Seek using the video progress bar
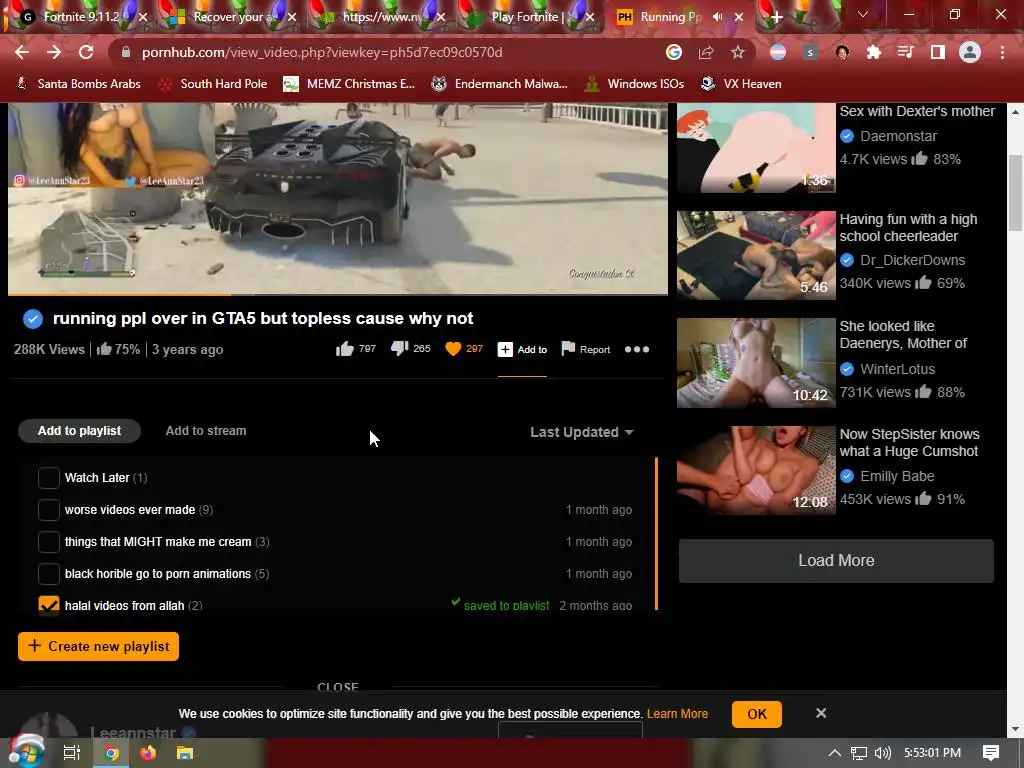 (x=338, y=295)
